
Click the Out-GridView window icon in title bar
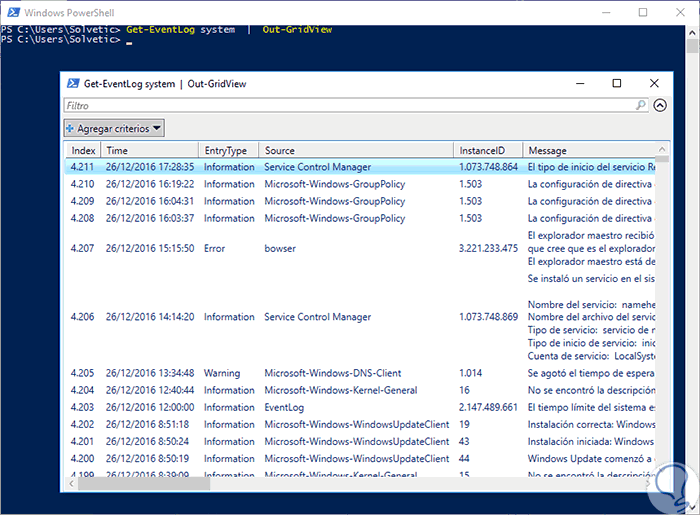[x=72, y=83]
